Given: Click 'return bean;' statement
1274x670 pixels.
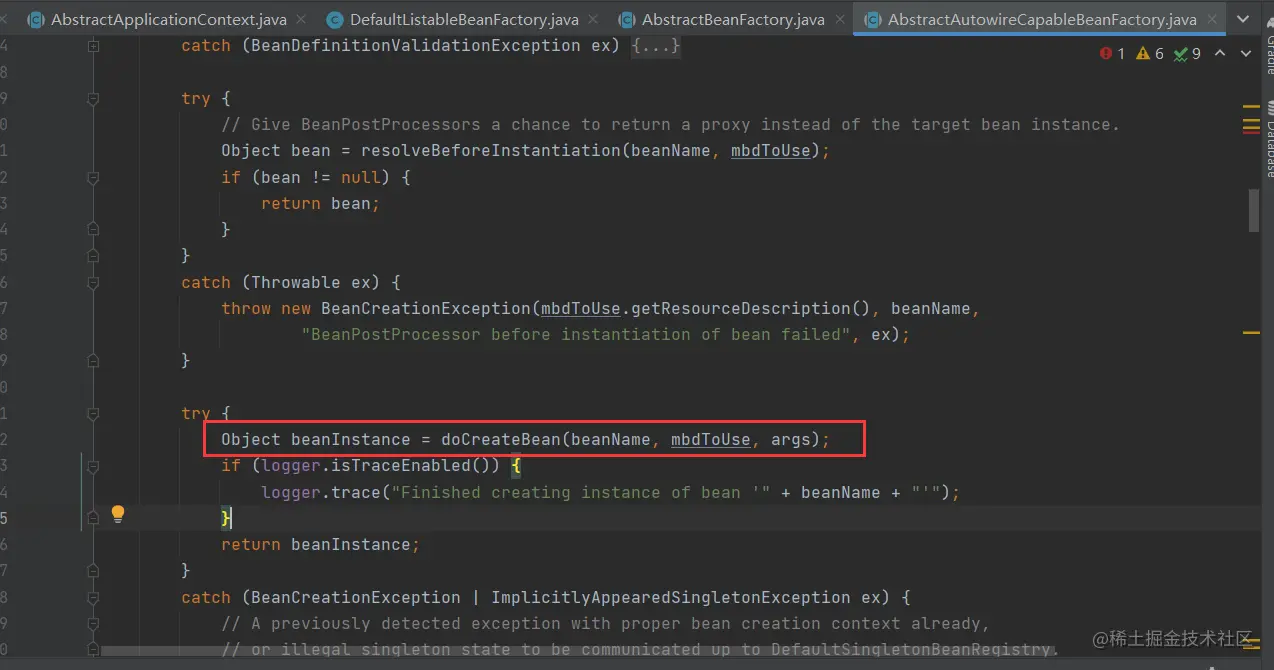Looking at the screenshot, I should [321, 203].
